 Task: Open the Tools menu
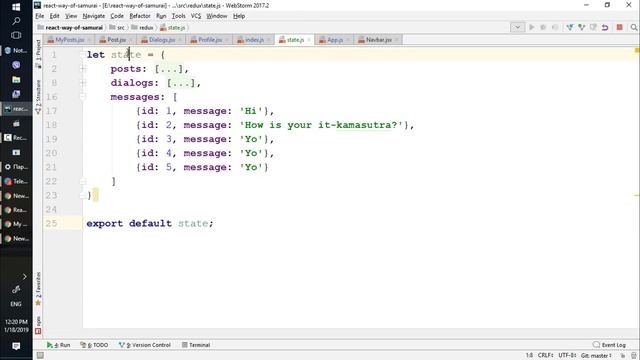[178, 16]
